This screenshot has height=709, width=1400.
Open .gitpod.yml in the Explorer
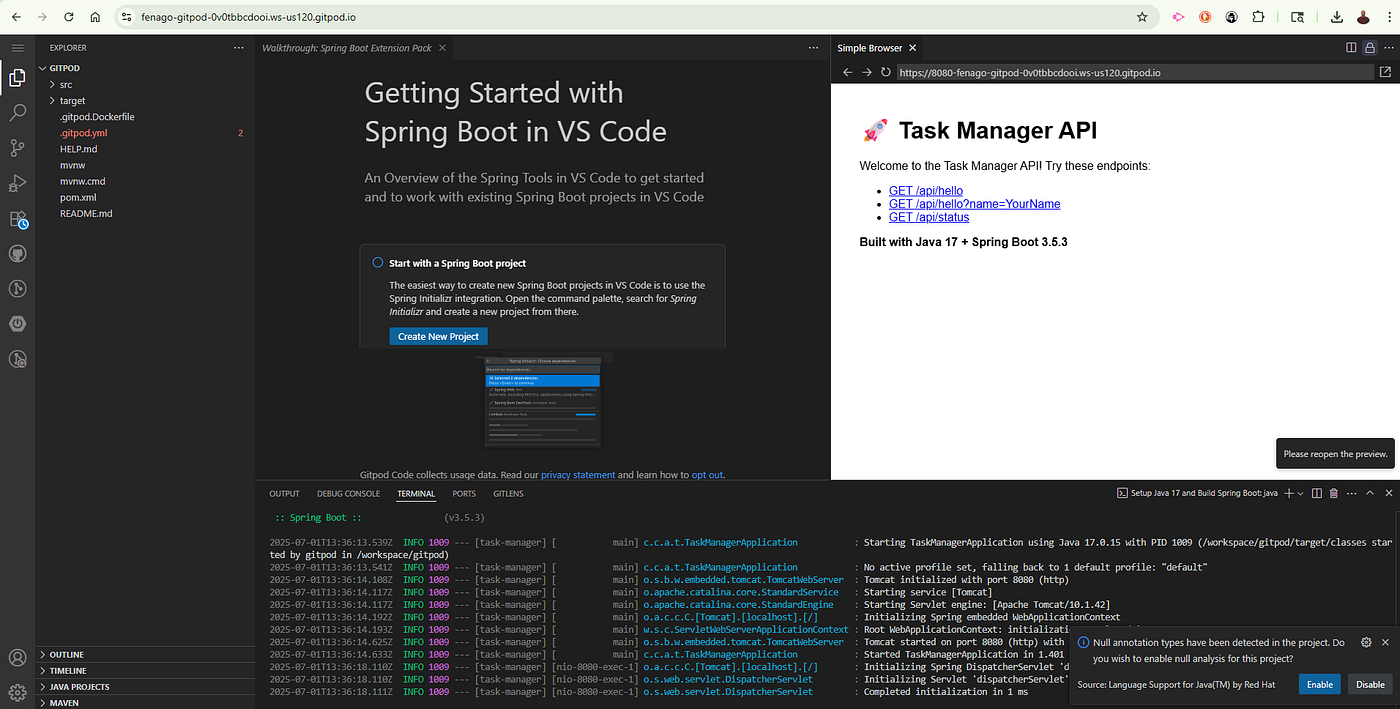tap(145, 132)
